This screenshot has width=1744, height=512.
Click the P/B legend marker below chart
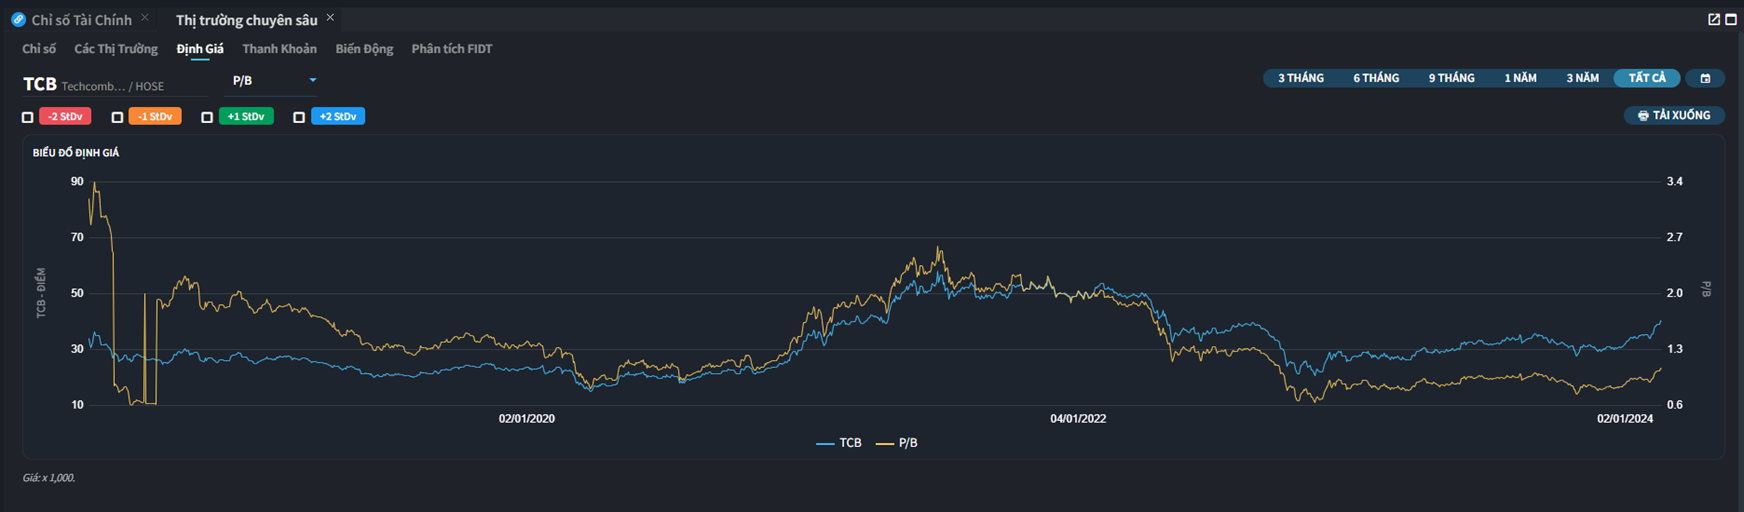885,443
